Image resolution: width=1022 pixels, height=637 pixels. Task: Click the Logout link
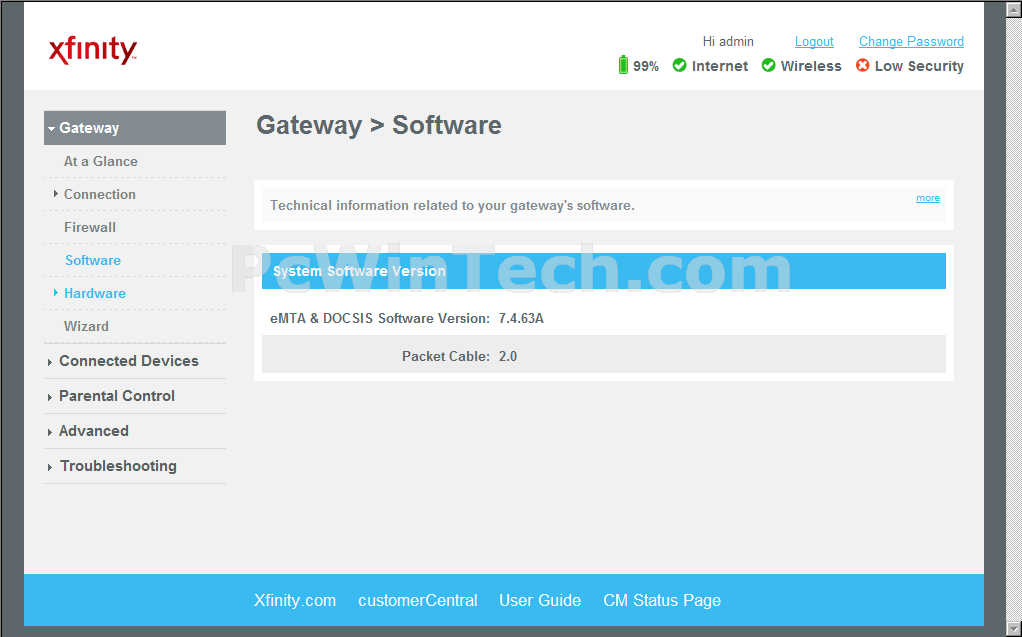click(814, 41)
